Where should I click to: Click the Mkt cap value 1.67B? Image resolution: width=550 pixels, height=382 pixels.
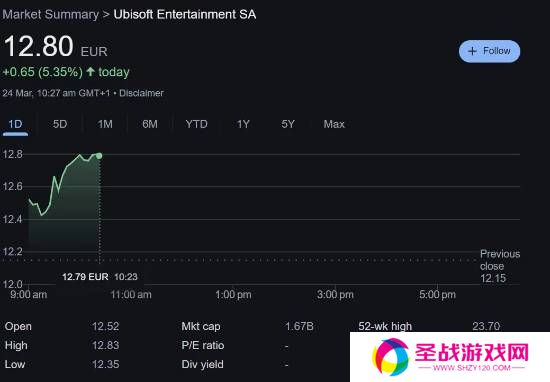click(299, 327)
